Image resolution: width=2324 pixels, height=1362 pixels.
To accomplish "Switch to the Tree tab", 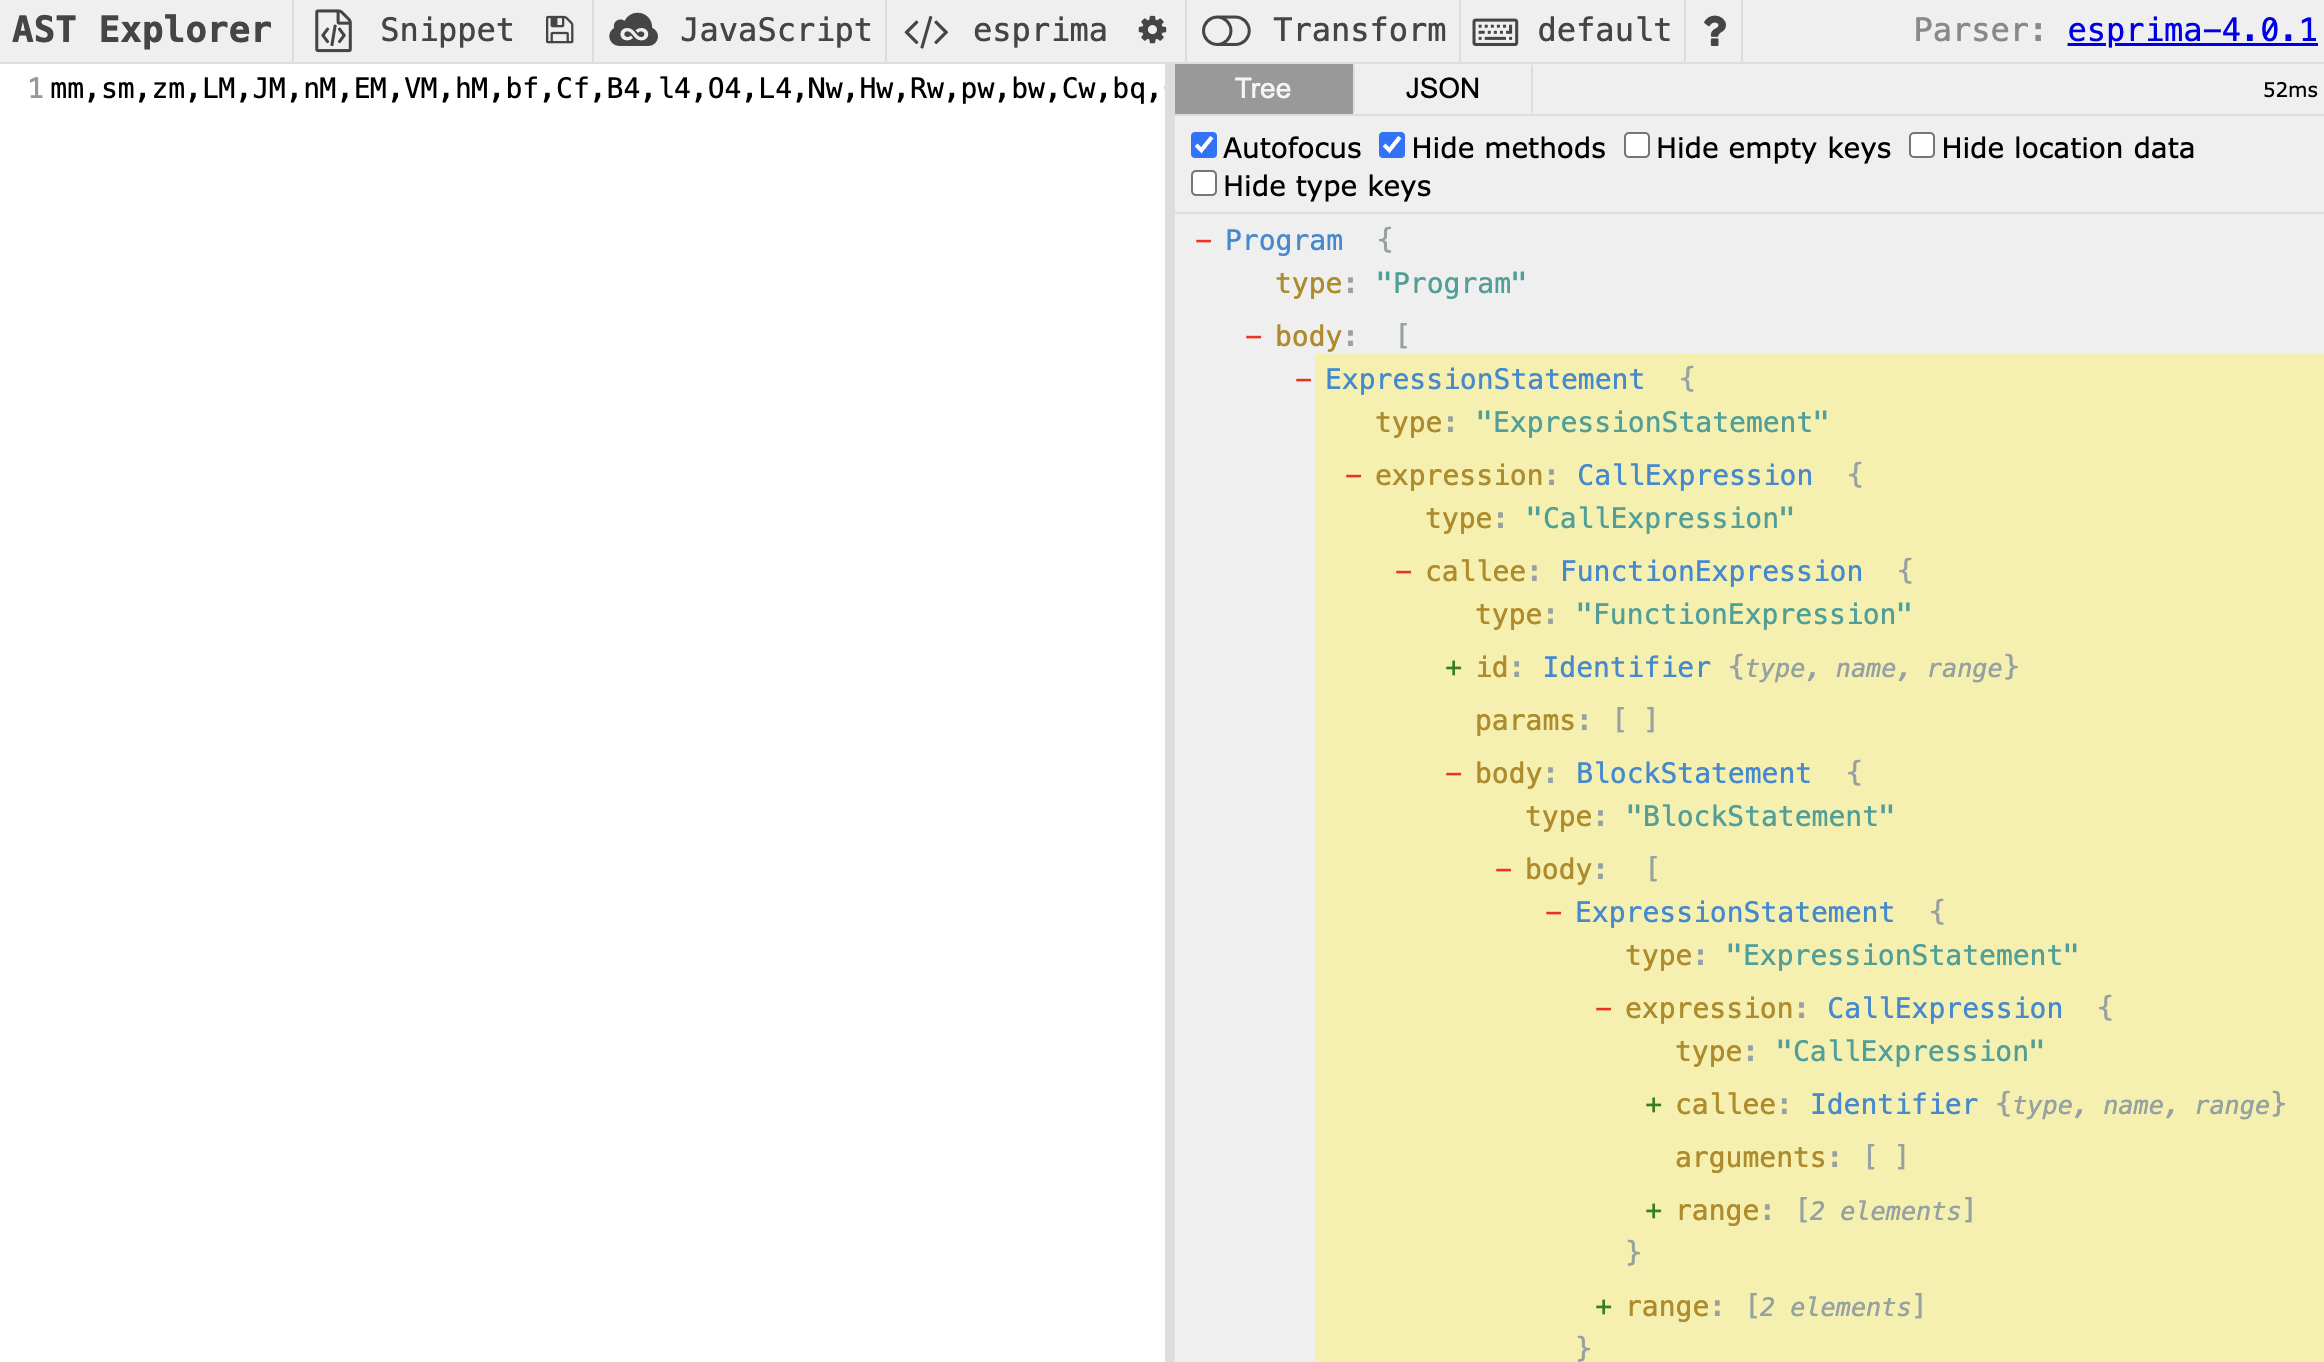I will 1263,89.
